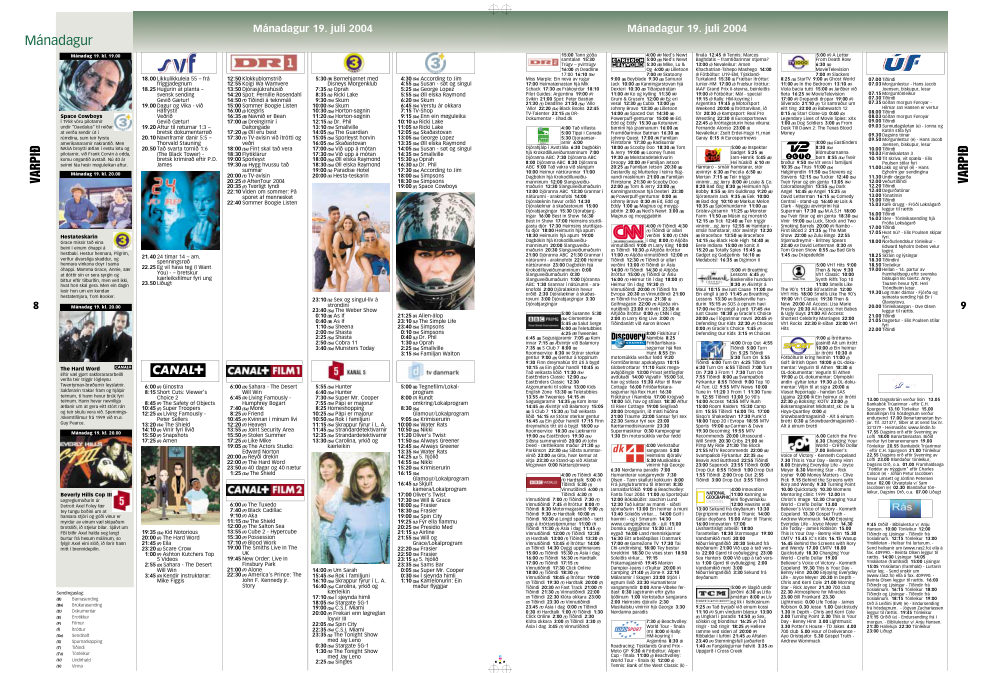
Task: Open the two women photo under Kanal 5
Action: [350, 508]
